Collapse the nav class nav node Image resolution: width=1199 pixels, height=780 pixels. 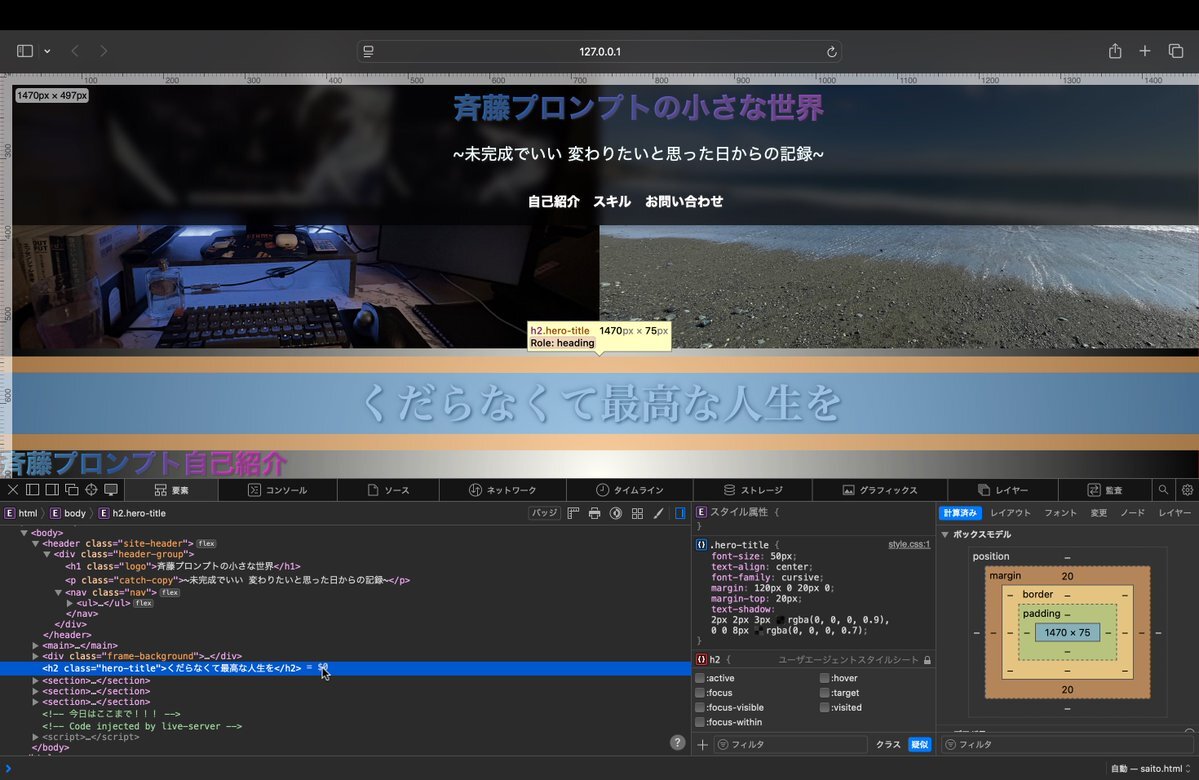[x=58, y=593]
